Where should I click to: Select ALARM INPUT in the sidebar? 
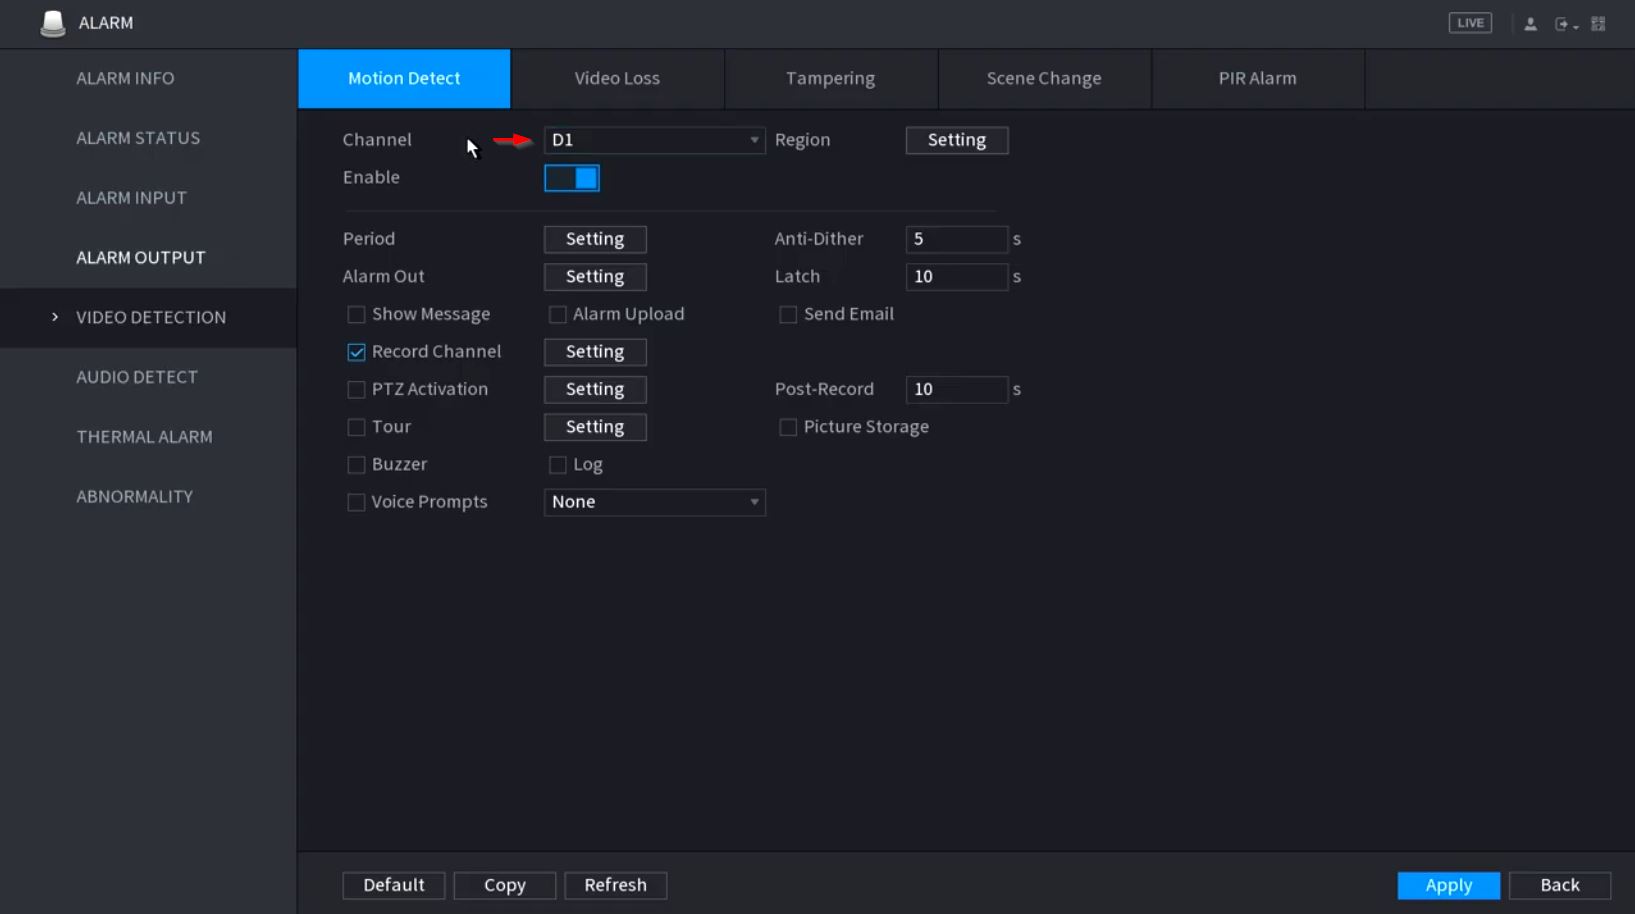tap(131, 198)
